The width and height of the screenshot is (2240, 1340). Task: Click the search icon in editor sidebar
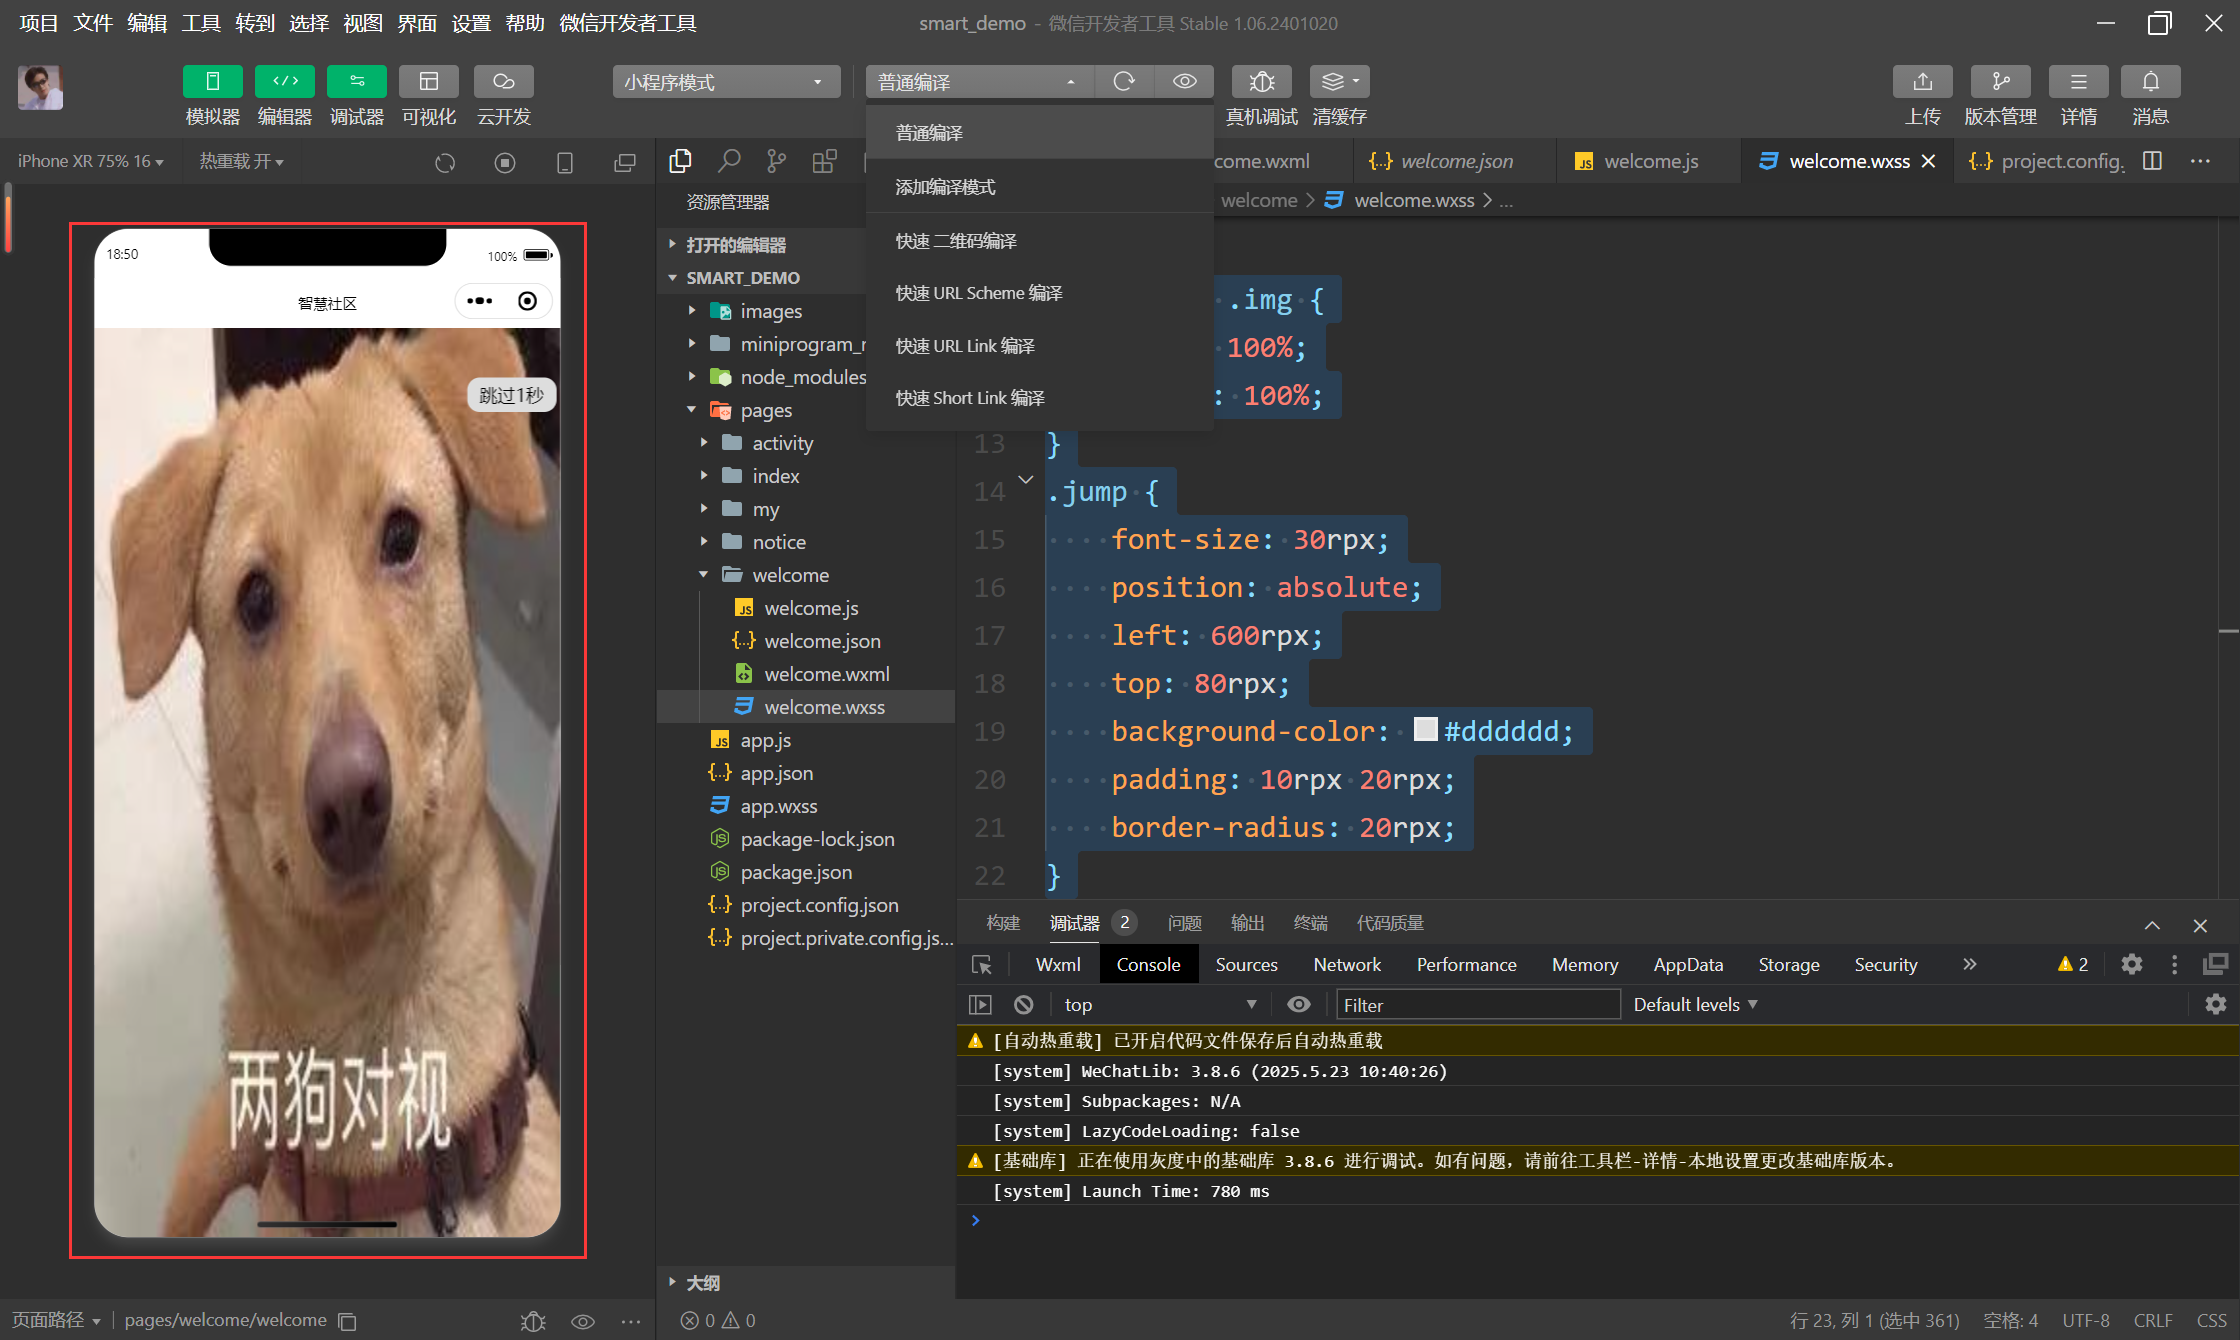[729, 161]
